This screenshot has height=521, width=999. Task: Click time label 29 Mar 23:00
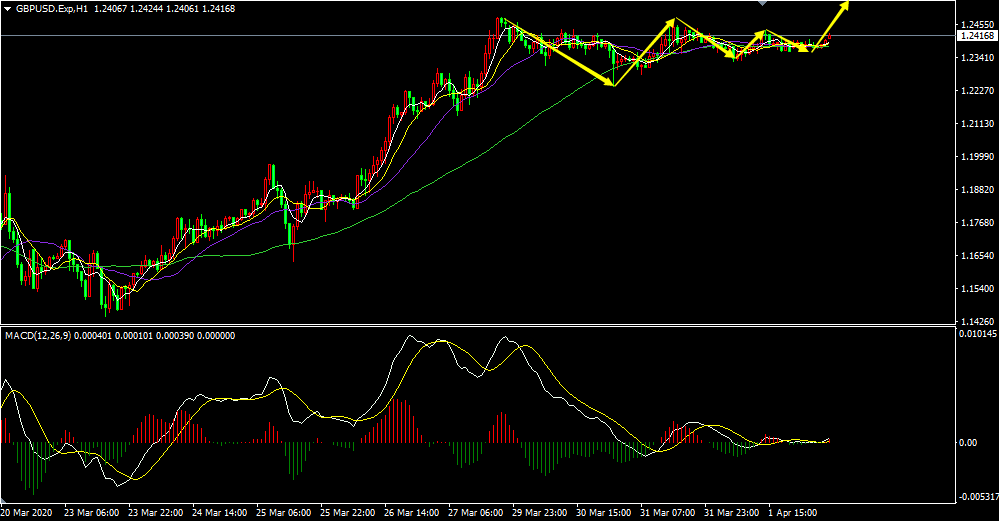[540, 513]
